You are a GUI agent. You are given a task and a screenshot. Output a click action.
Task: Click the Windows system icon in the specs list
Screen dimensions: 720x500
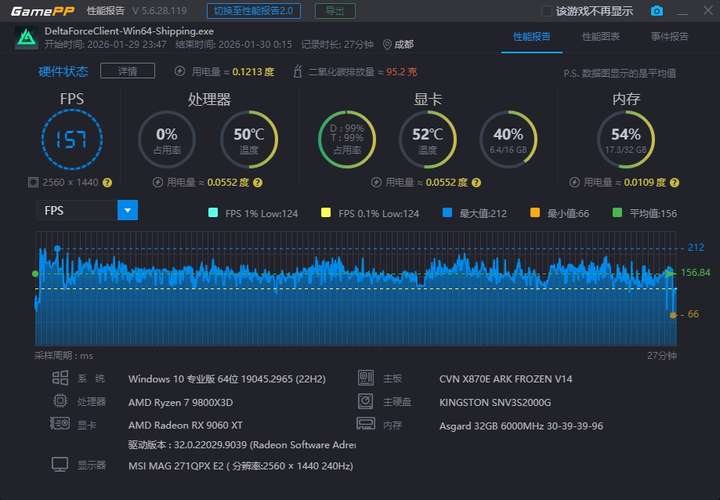pyautogui.click(x=60, y=378)
